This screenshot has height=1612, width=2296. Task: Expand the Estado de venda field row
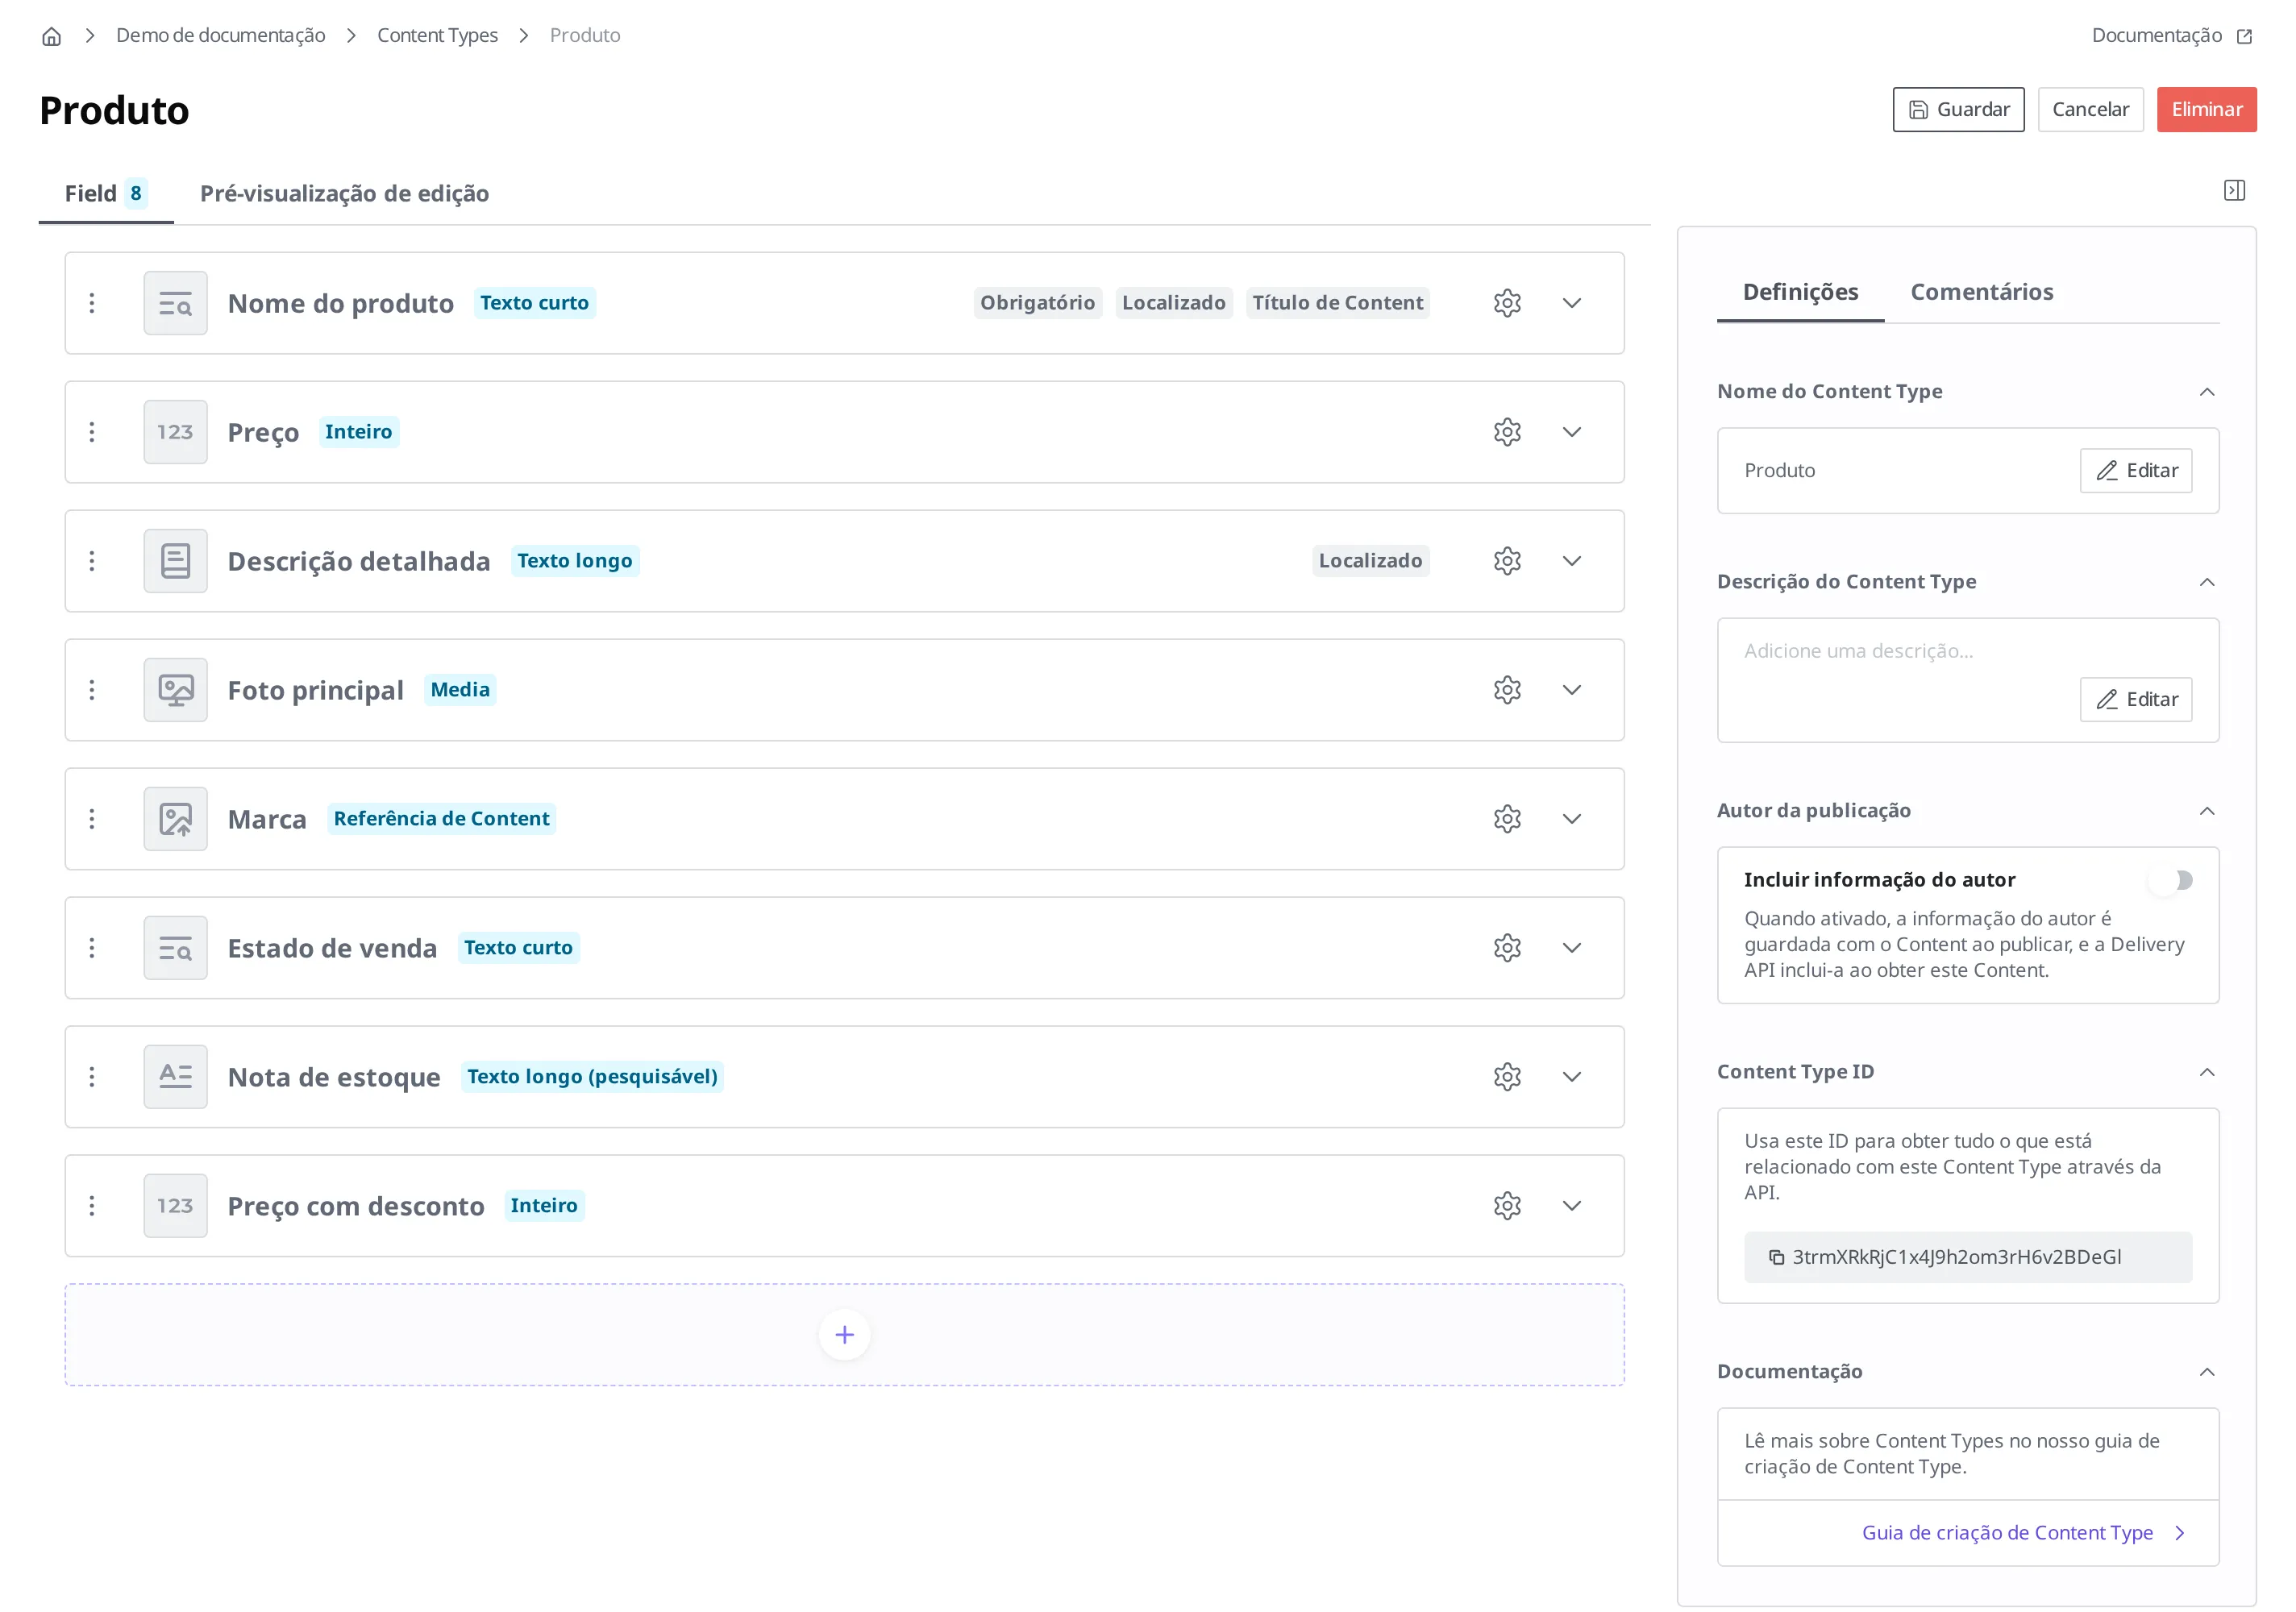click(x=1572, y=948)
